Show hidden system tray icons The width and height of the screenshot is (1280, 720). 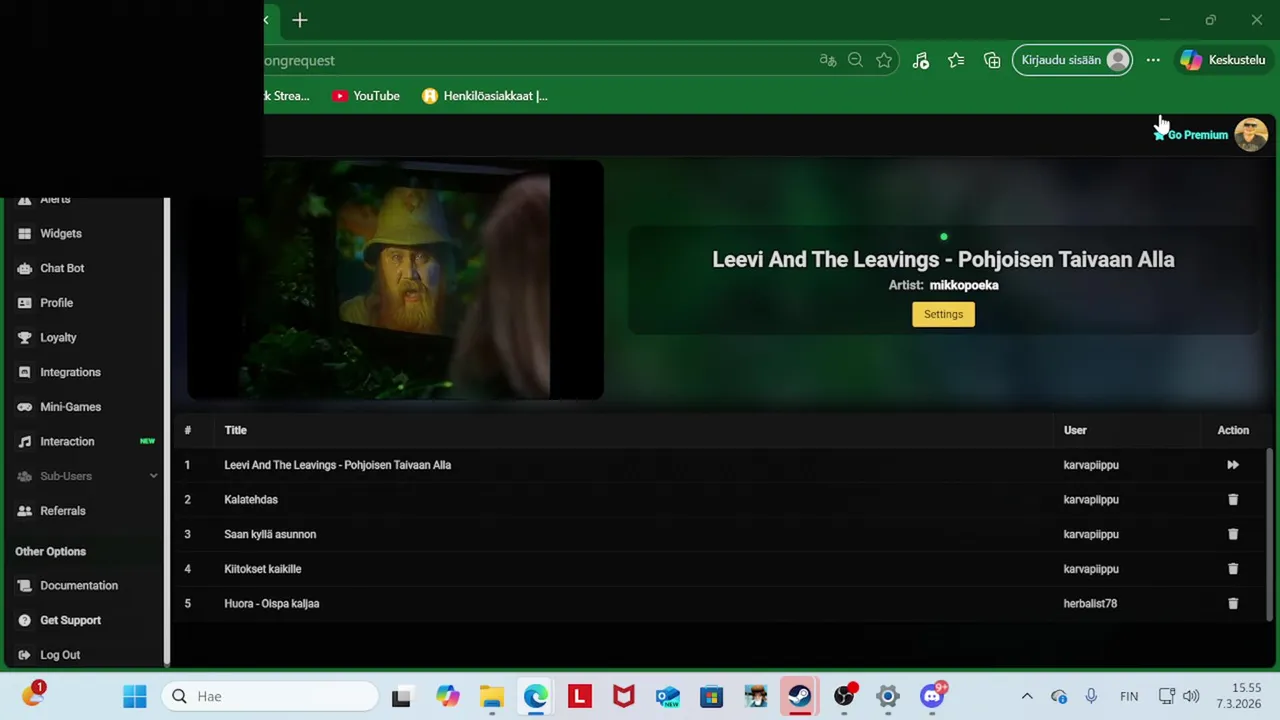[x=1027, y=696]
